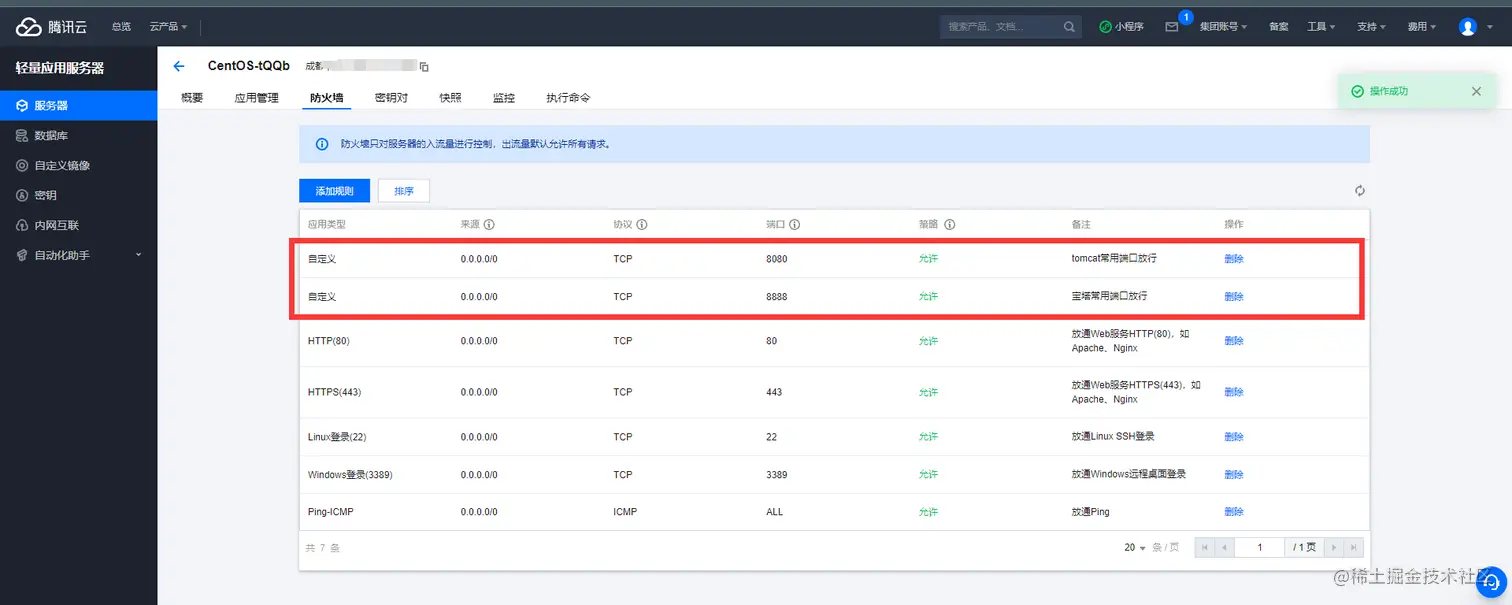
Task: Switch to the 快照 tab
Action: (450, 98)
